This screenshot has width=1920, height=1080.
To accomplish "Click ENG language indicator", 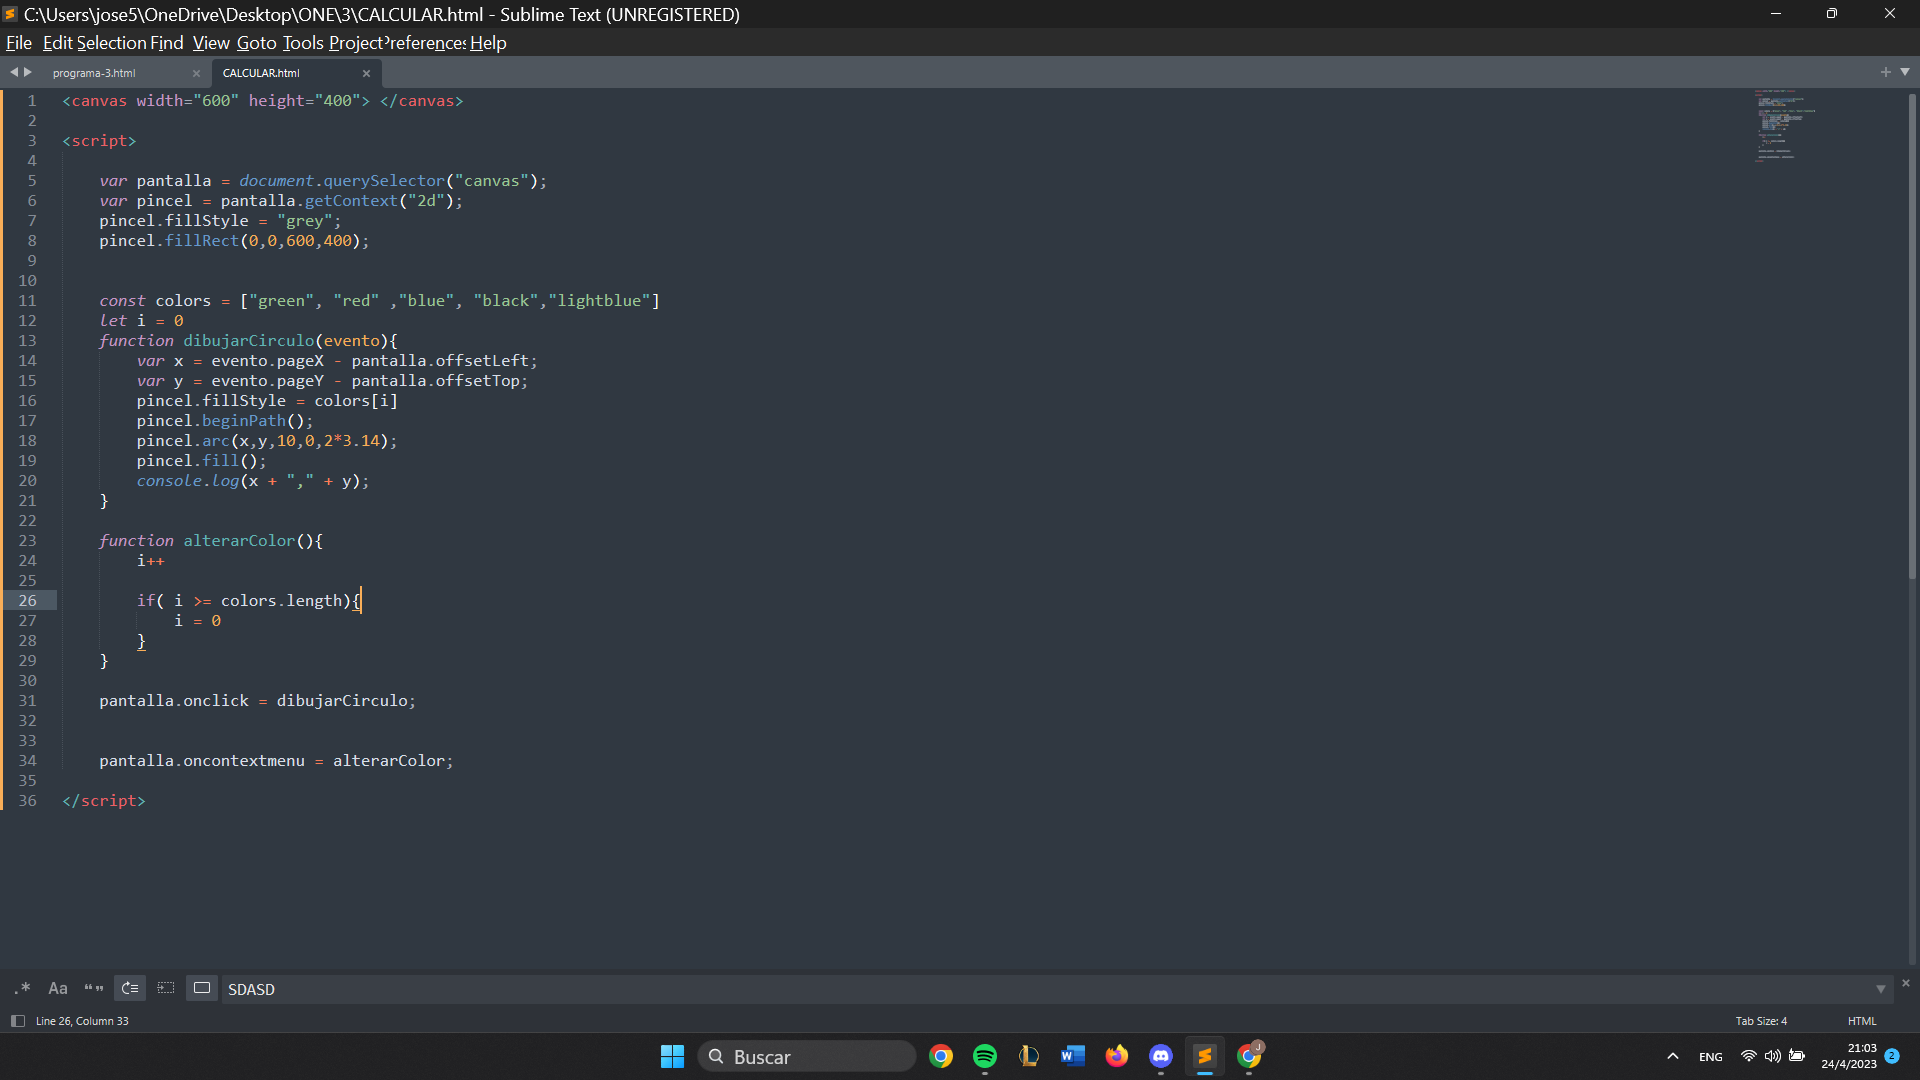I will pyautogui.click(x=1711, y=1057).
